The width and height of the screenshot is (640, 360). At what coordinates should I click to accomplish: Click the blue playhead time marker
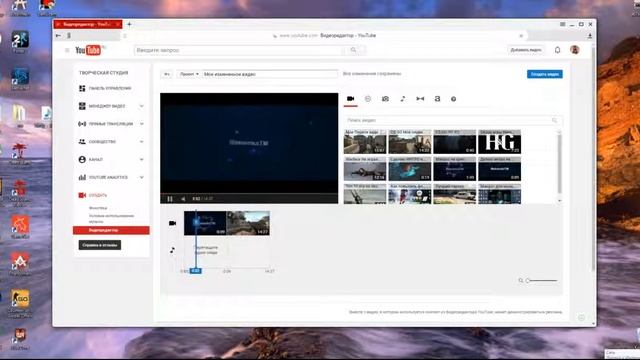[196, 271]
